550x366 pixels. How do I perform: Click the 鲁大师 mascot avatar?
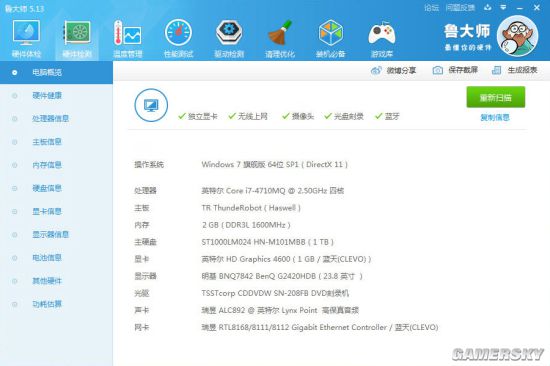(x=518, y=36)
